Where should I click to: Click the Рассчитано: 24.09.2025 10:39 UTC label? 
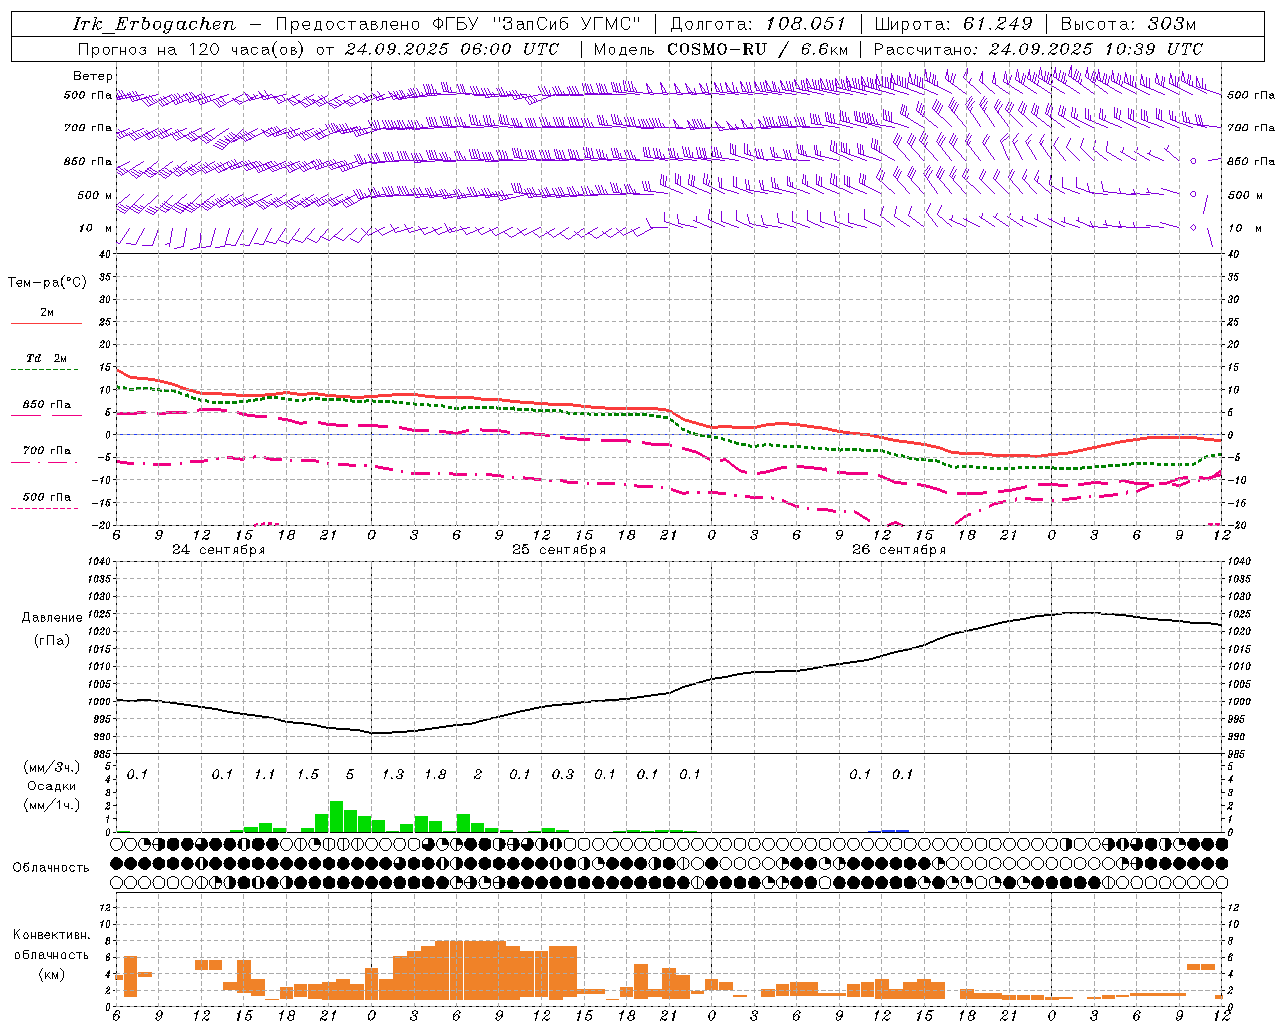(1038, 49)
